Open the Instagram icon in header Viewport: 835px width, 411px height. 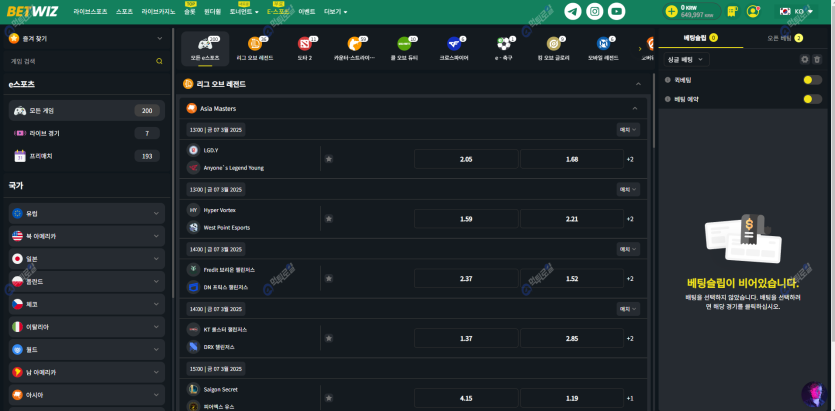point(594,11)
